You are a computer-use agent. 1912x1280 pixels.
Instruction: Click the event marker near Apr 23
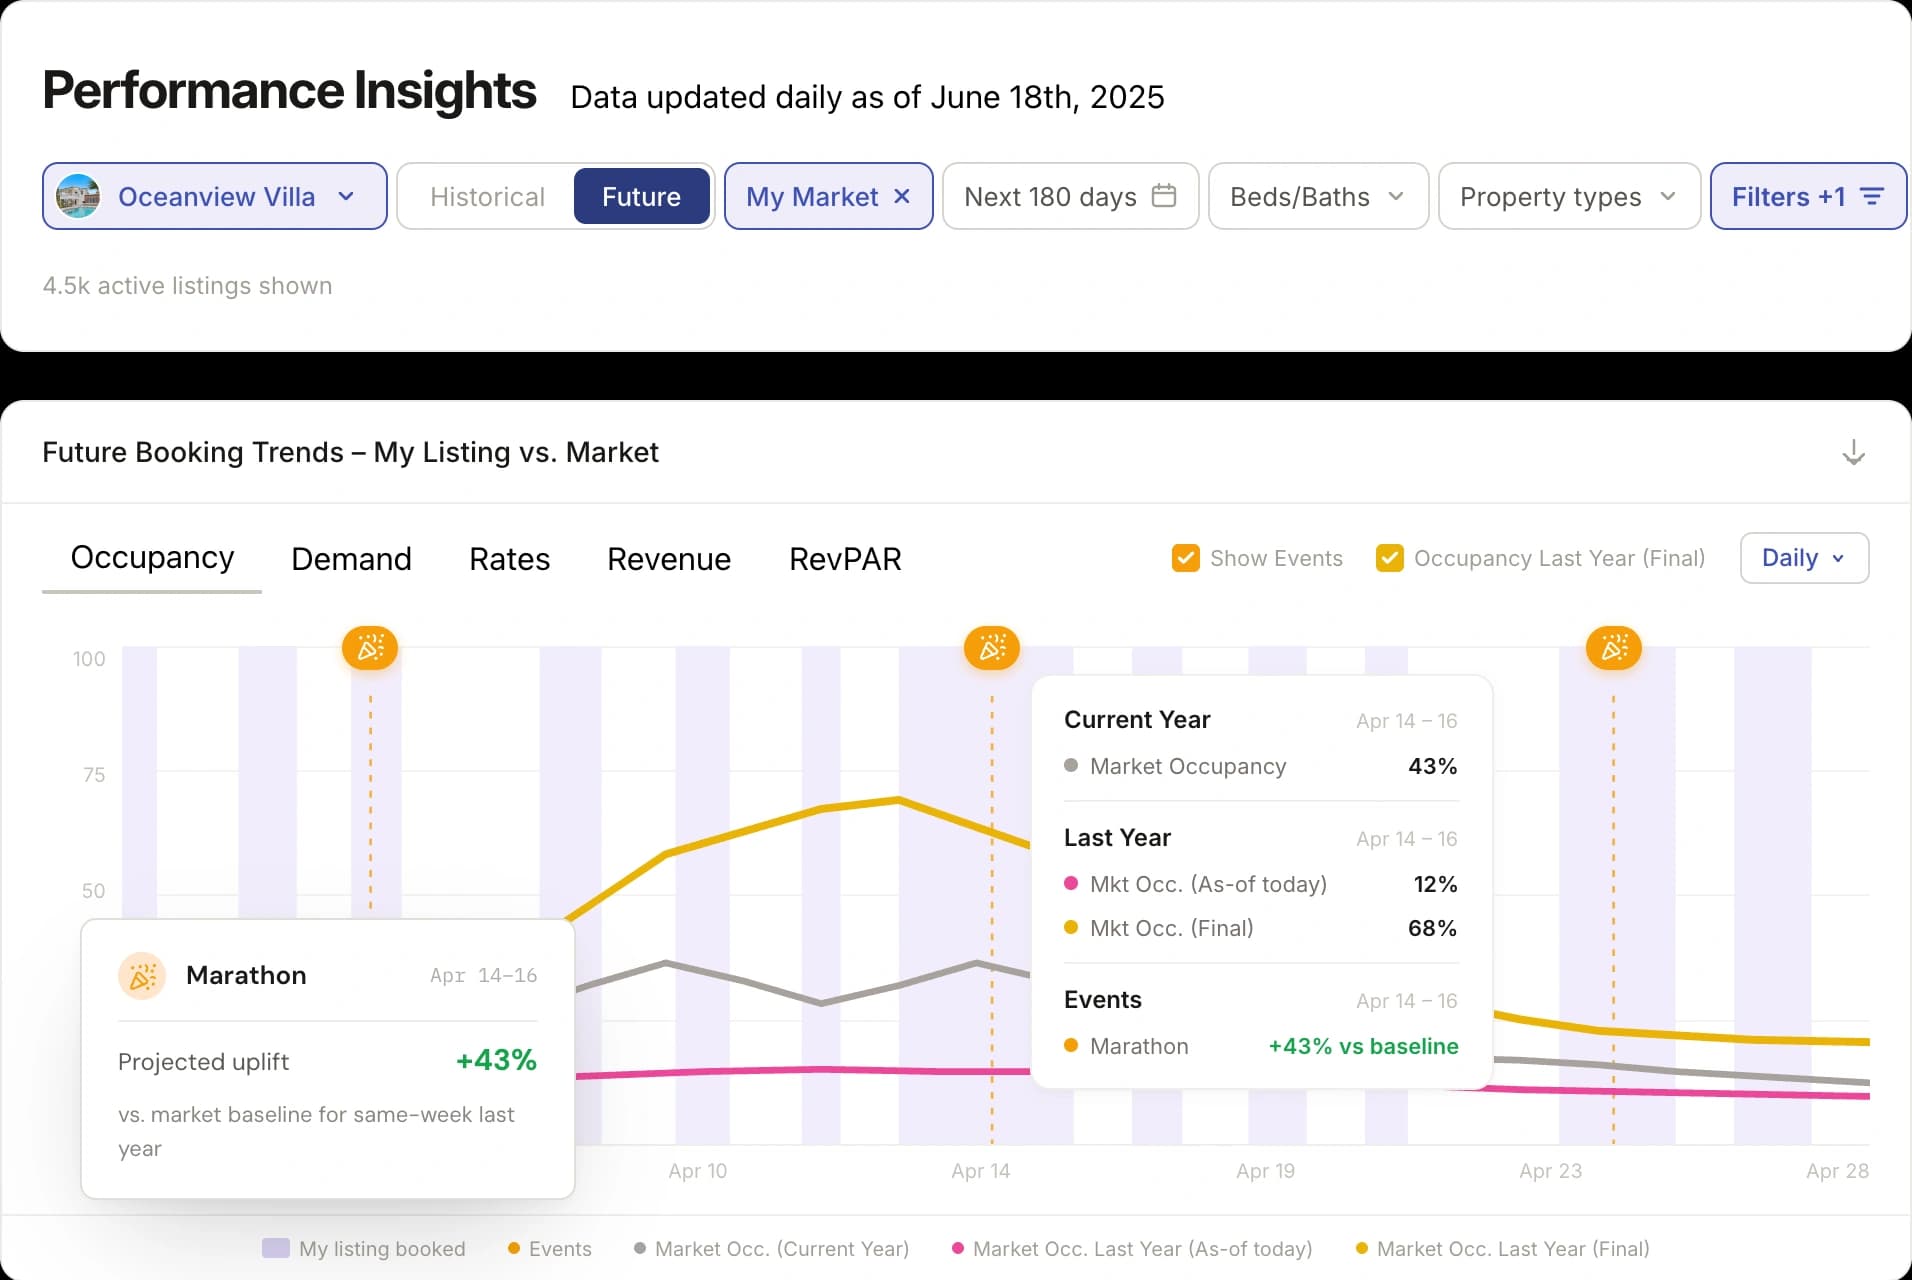(x=1613, y=648)
